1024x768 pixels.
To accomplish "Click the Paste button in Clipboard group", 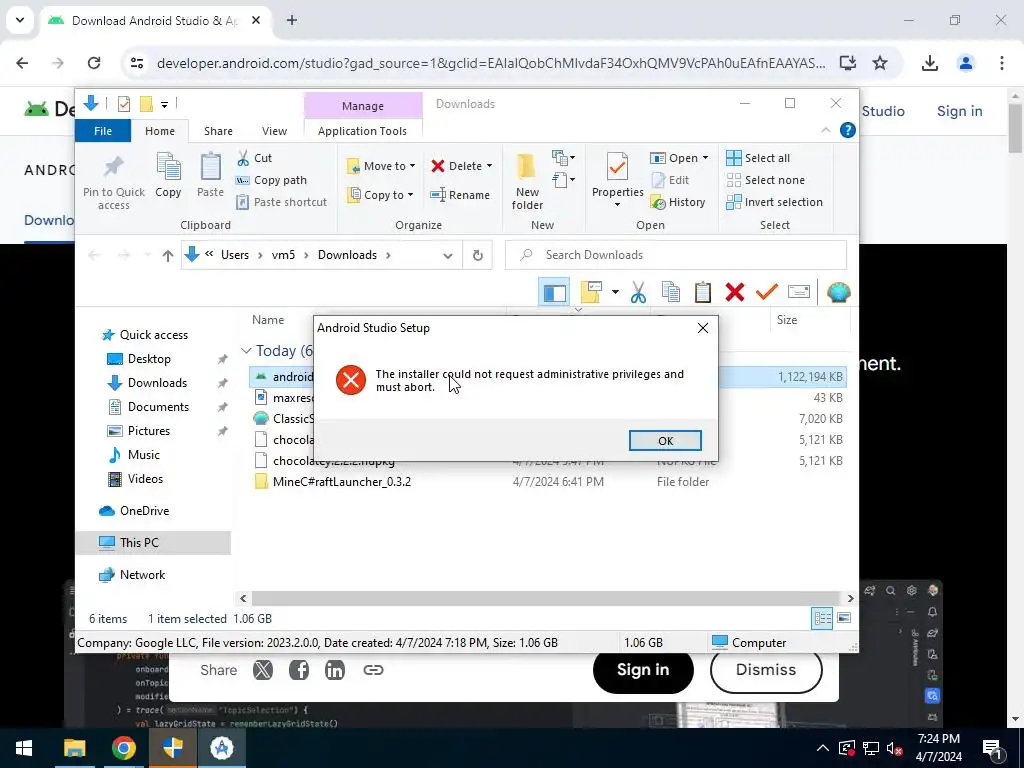I will click(x=210, y=175).
